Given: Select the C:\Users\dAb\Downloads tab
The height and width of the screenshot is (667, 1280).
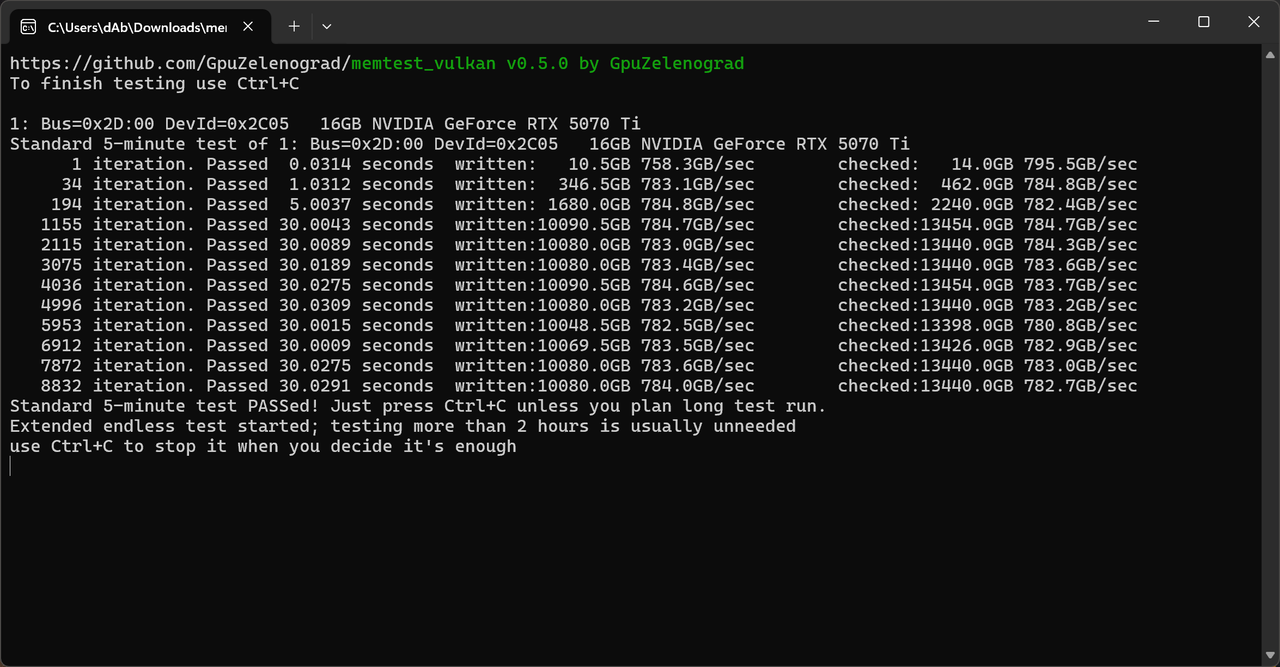Looking at the screenshot, I should point(142,26).
